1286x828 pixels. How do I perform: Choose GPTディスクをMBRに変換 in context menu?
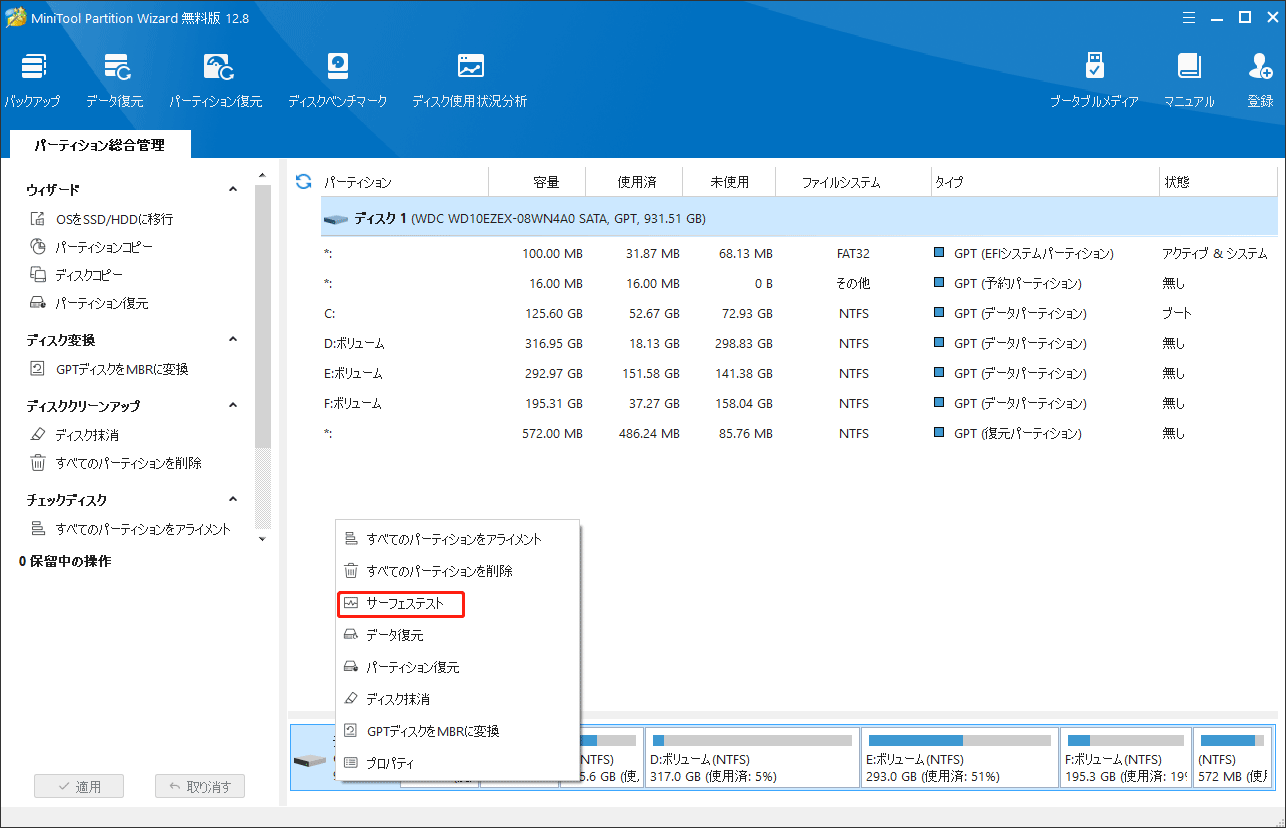457,731
